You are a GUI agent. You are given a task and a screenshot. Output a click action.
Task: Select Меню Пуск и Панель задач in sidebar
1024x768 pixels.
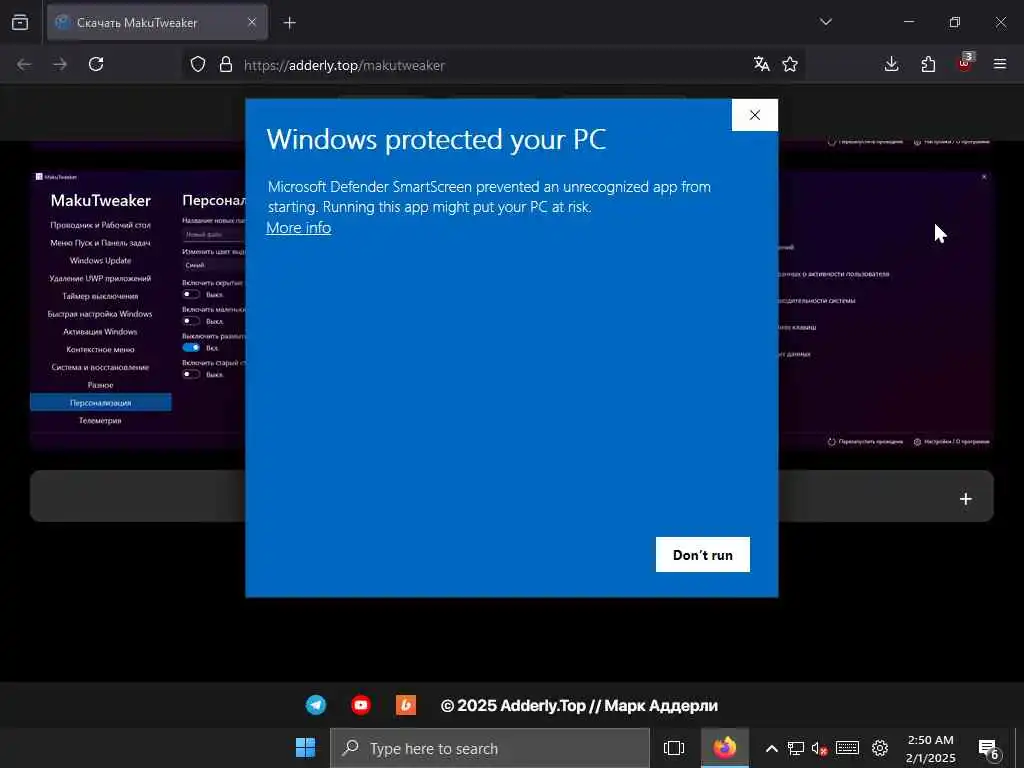tap(101, 242)
